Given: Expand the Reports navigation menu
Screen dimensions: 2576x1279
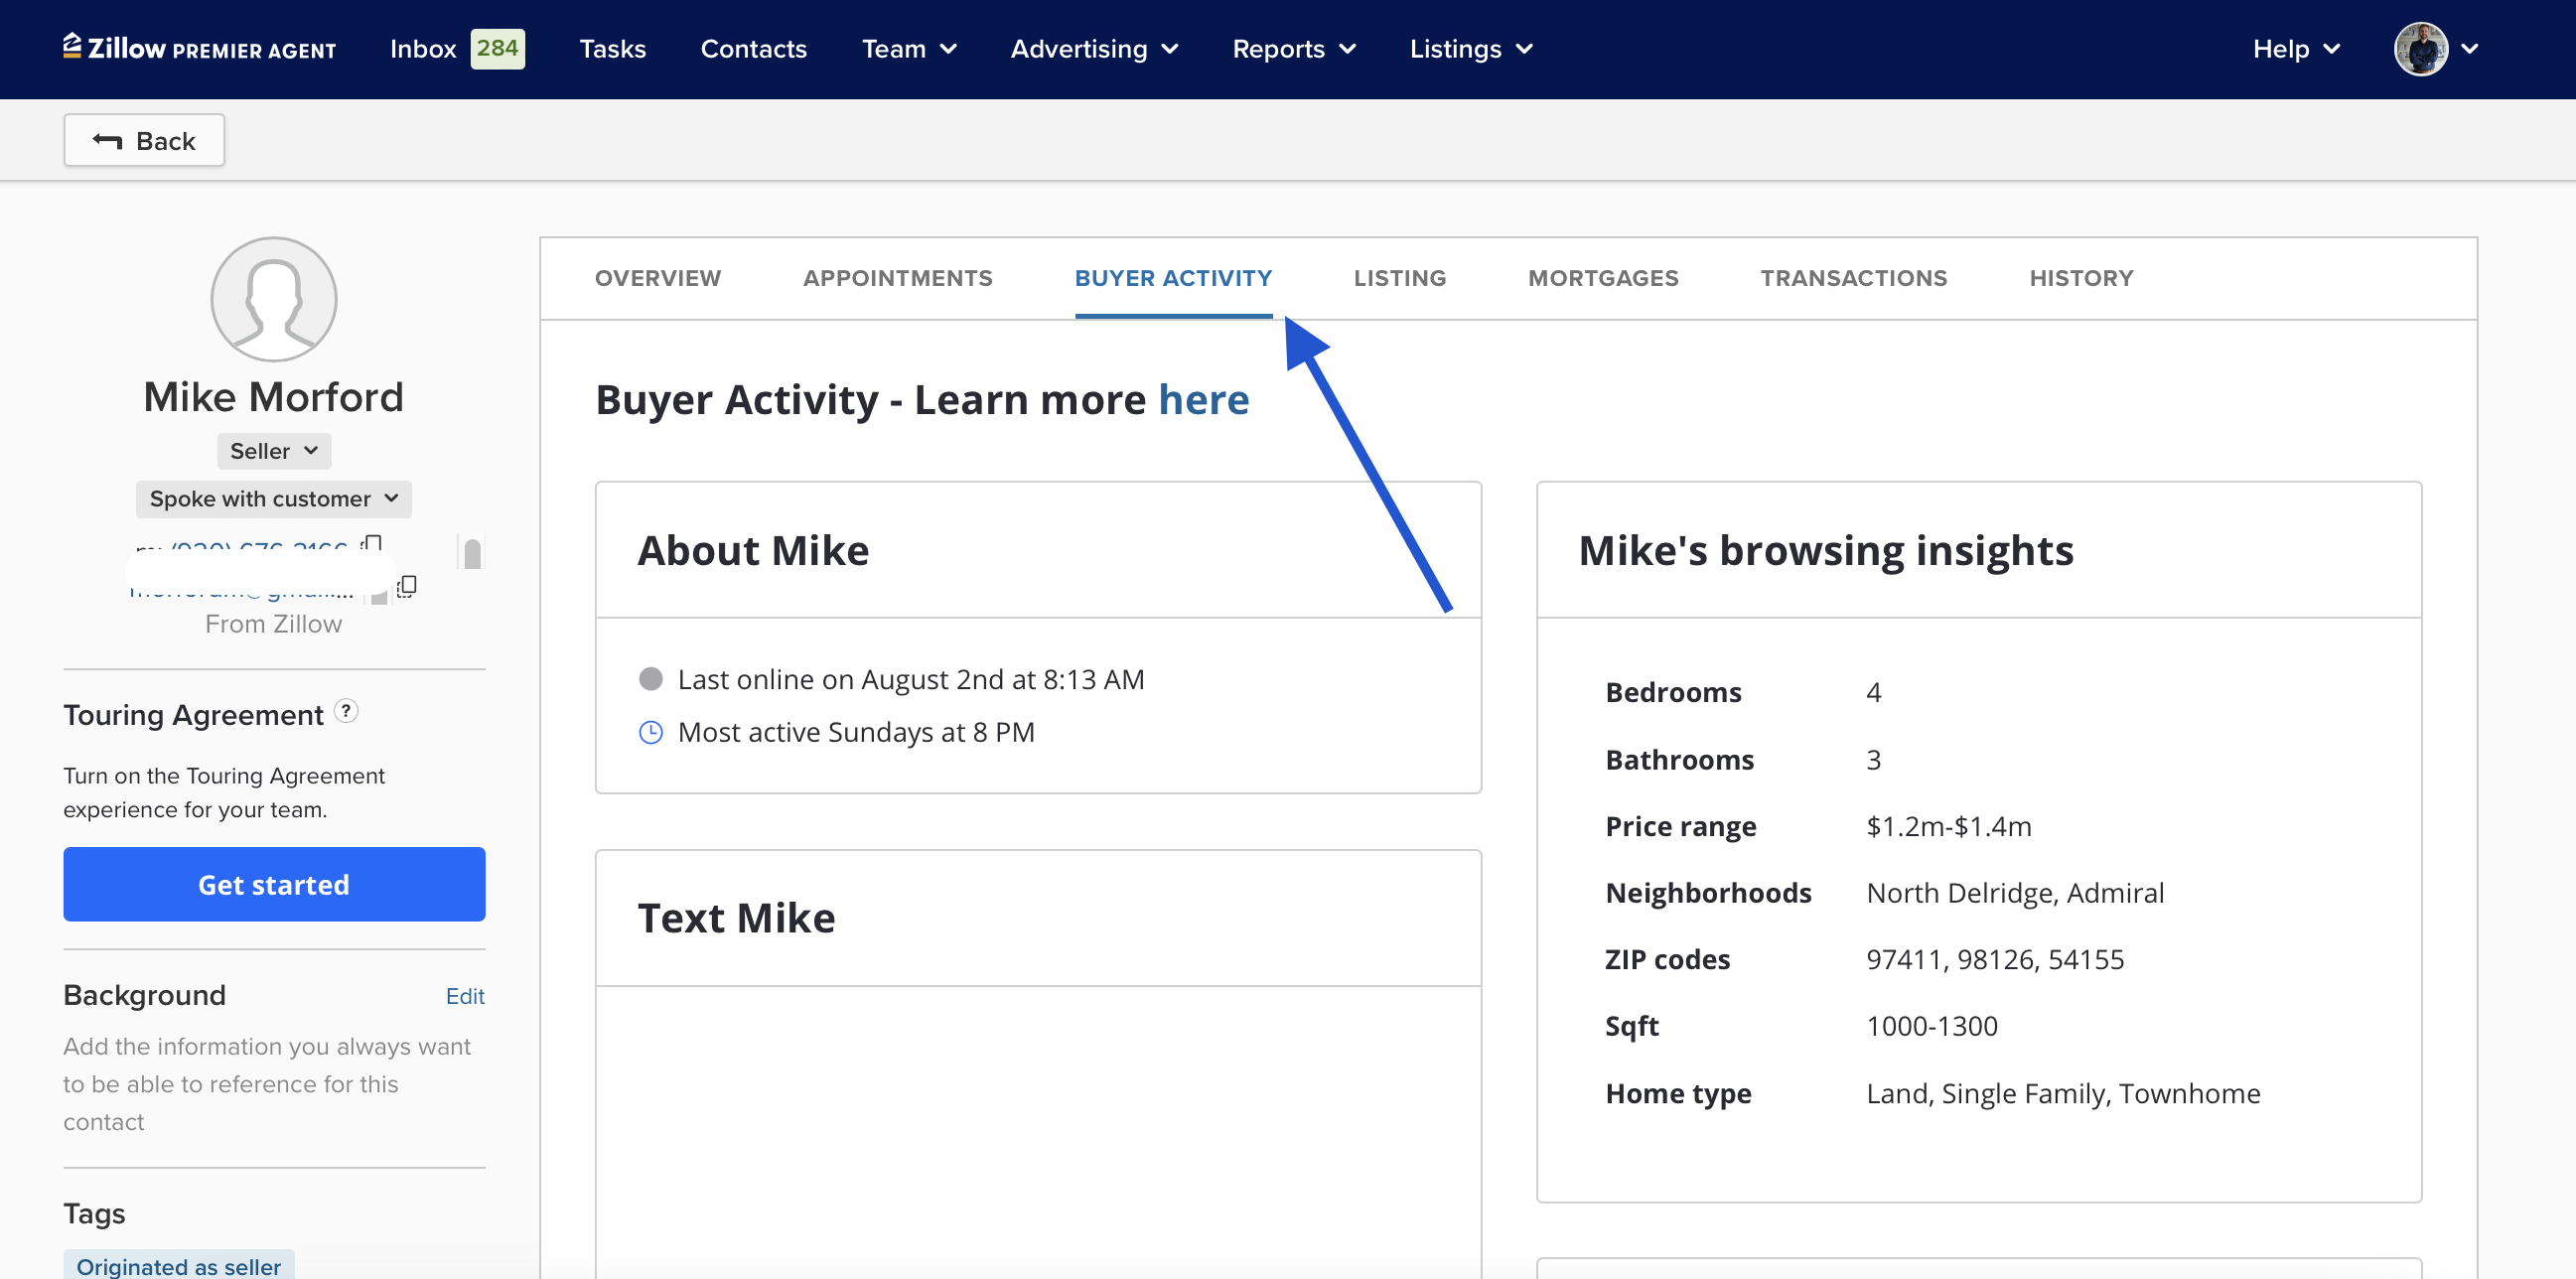Looking at the screenshot, I should [x=1293, y=48].
